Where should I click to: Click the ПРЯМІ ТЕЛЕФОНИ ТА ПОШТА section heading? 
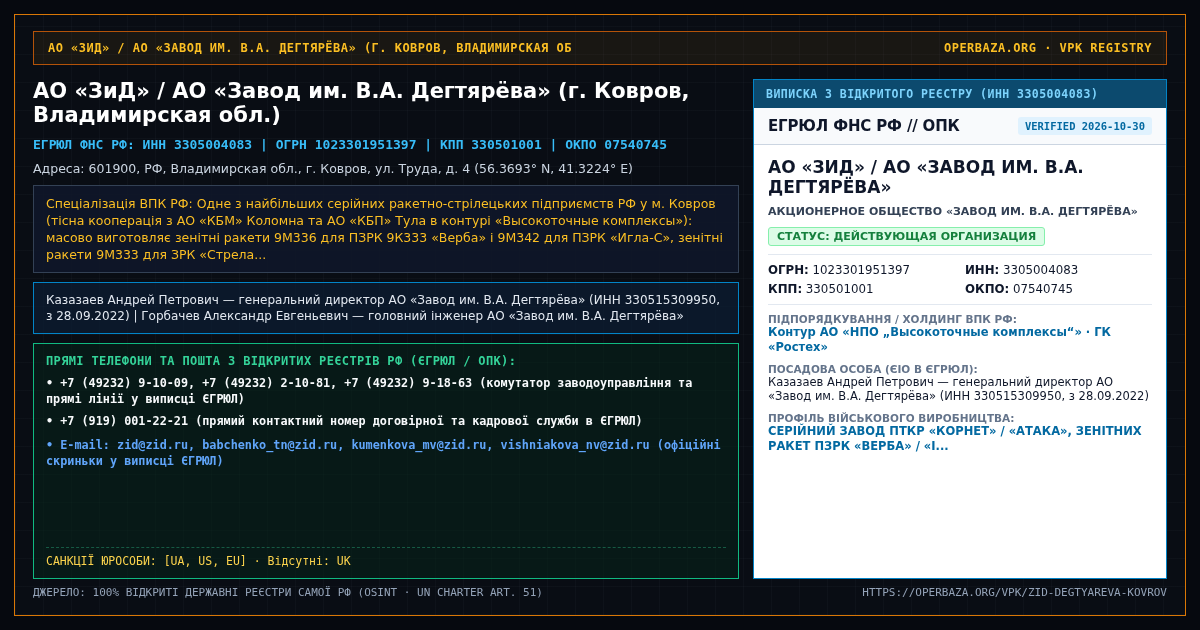click(x=281, y=361)
